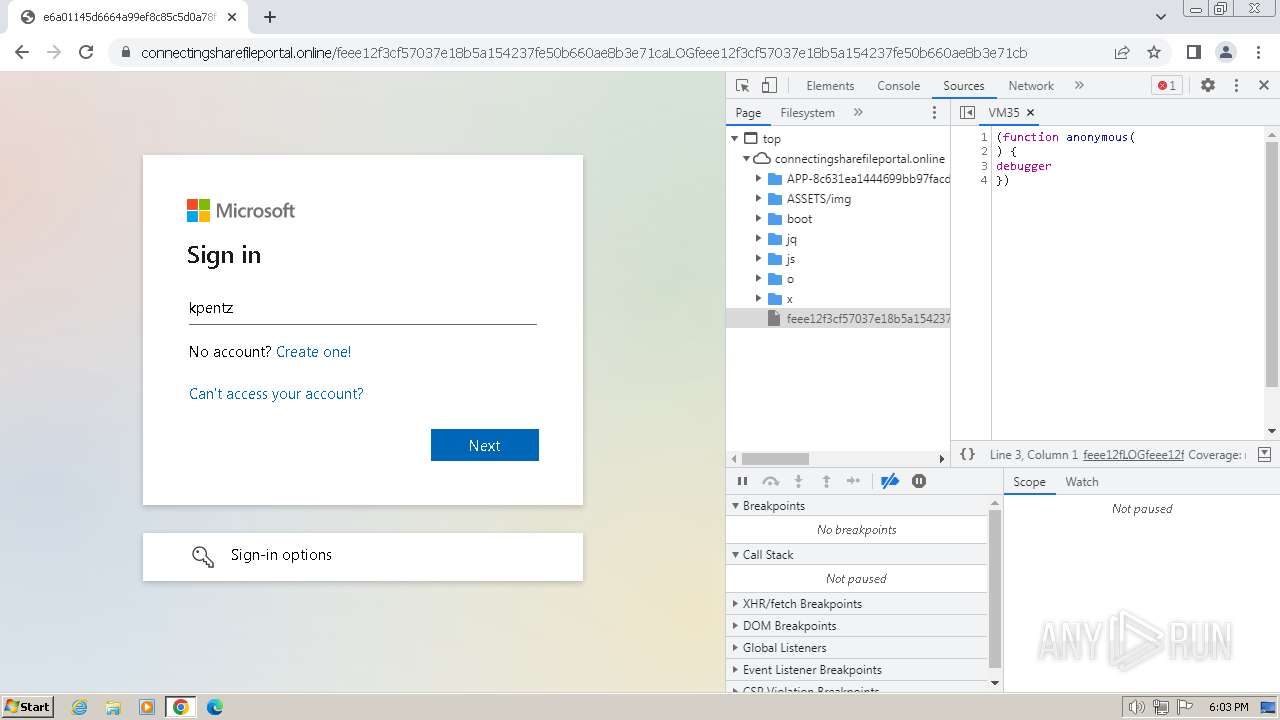Collapse the connectingsharefileportal.online domain node
This screenshot has width=1280, height=720.
click(x=747, y=159)
